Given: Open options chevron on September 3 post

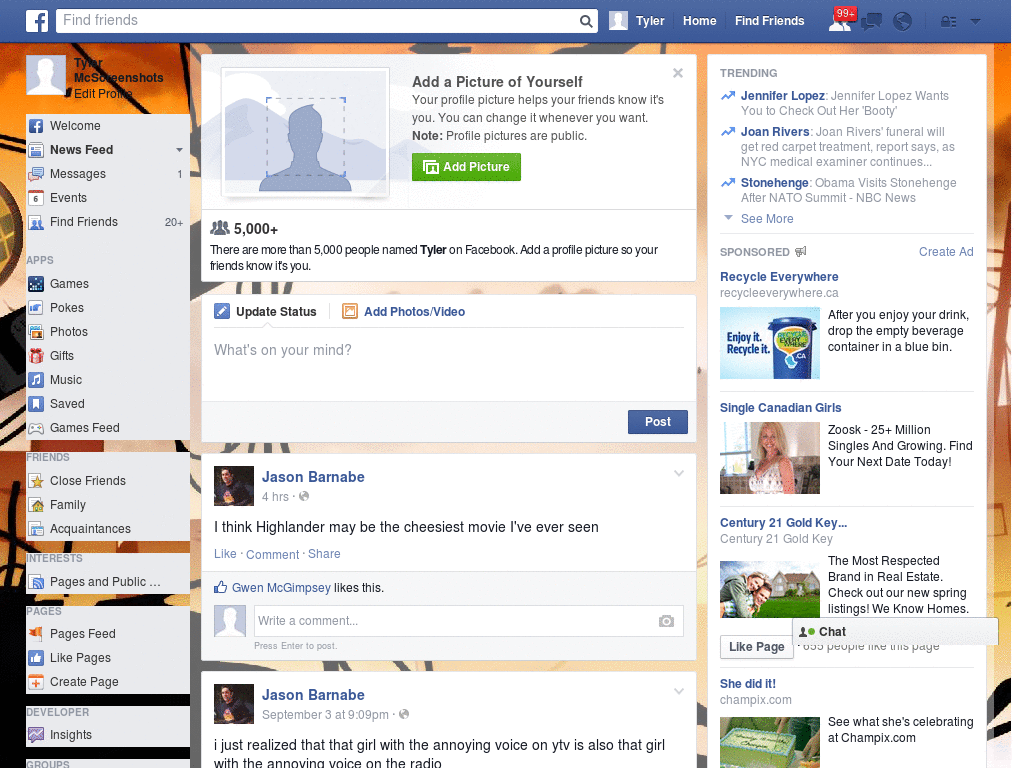Looking at the screenshot, I should (x=679, y=691).
